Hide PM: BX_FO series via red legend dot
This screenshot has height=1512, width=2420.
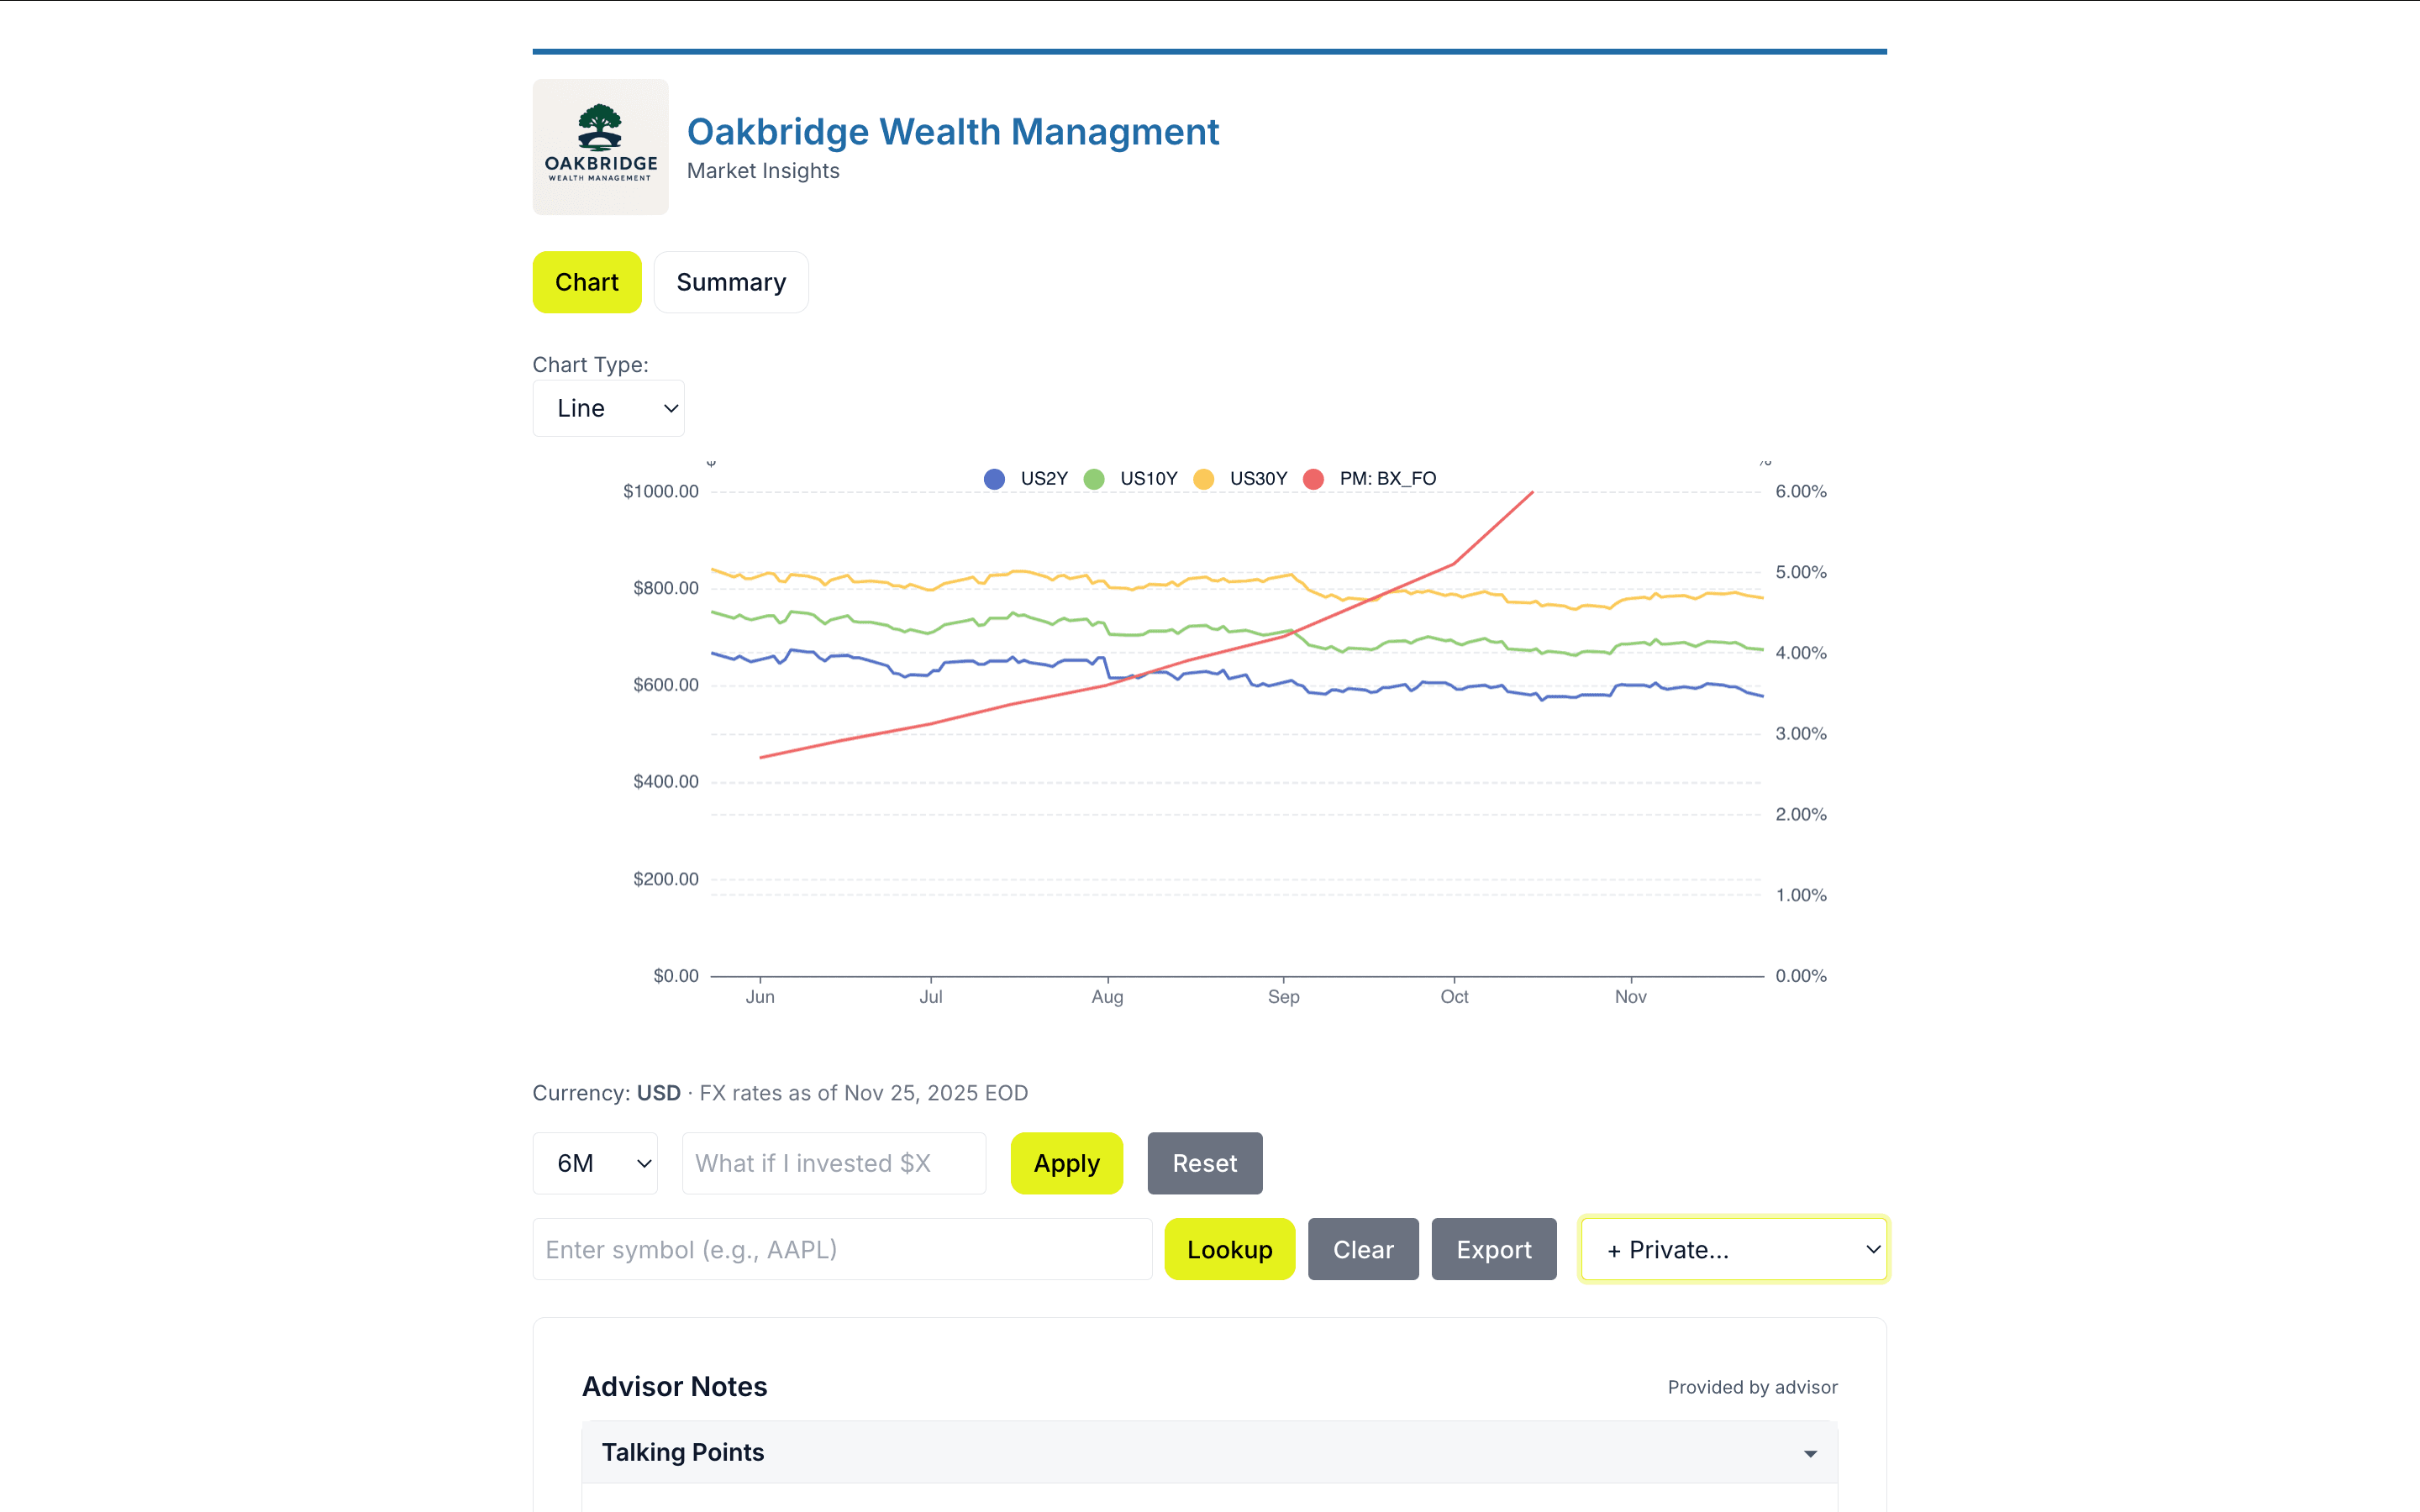pos(1314,479)
